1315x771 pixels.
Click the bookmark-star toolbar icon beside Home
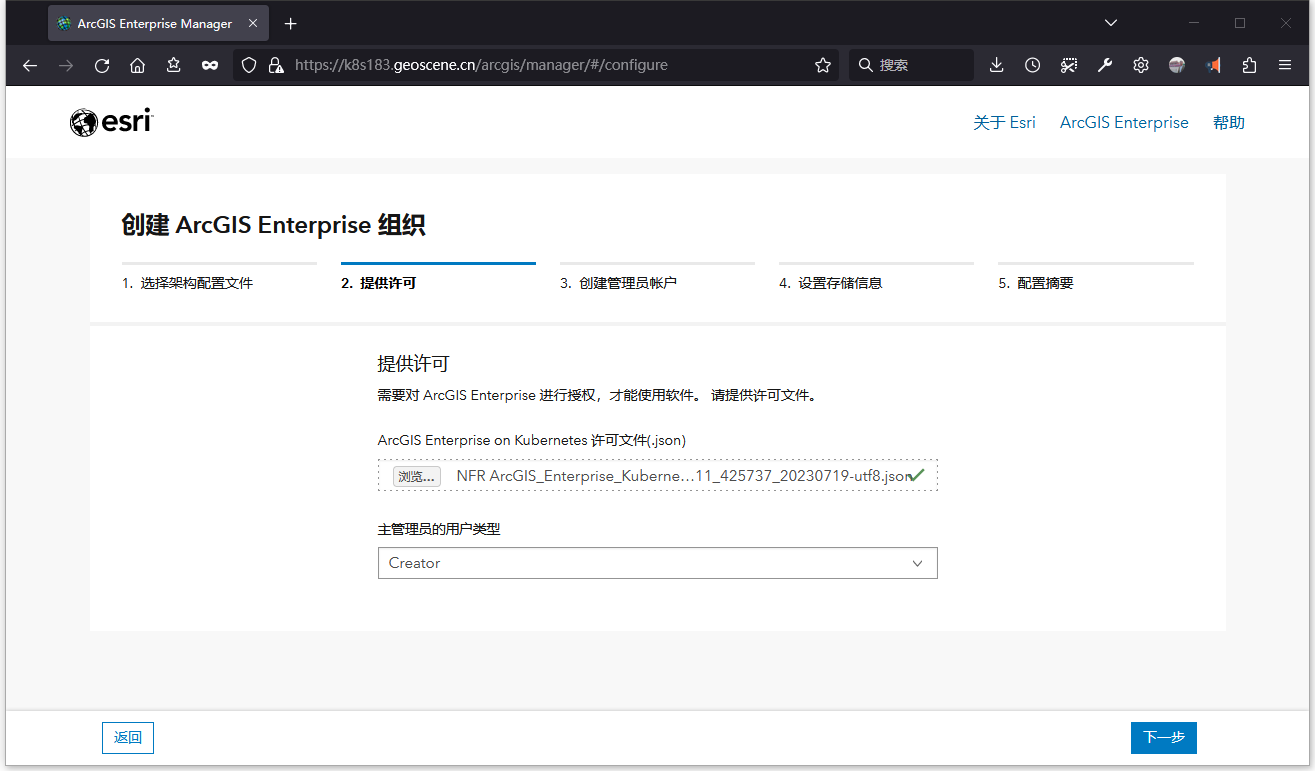(x=174, y=65)
